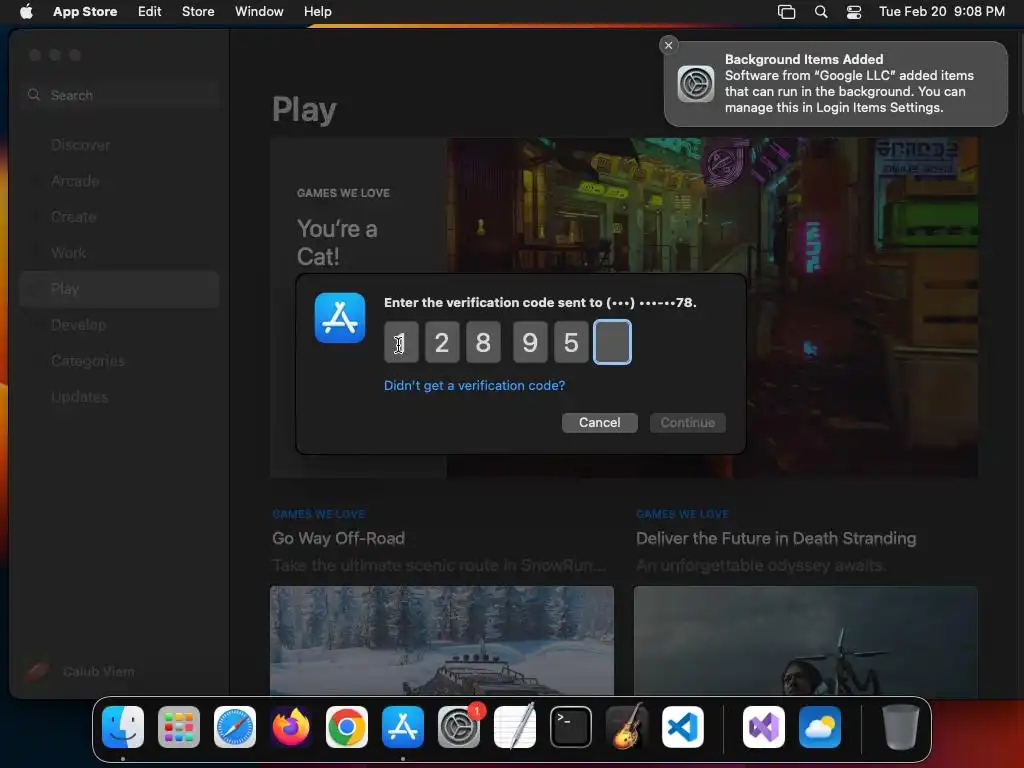Viewport: 1024px width, 768px height.
Task: Select Work in the sidebar
Action: pyautogui.click(x=120, y=253)
